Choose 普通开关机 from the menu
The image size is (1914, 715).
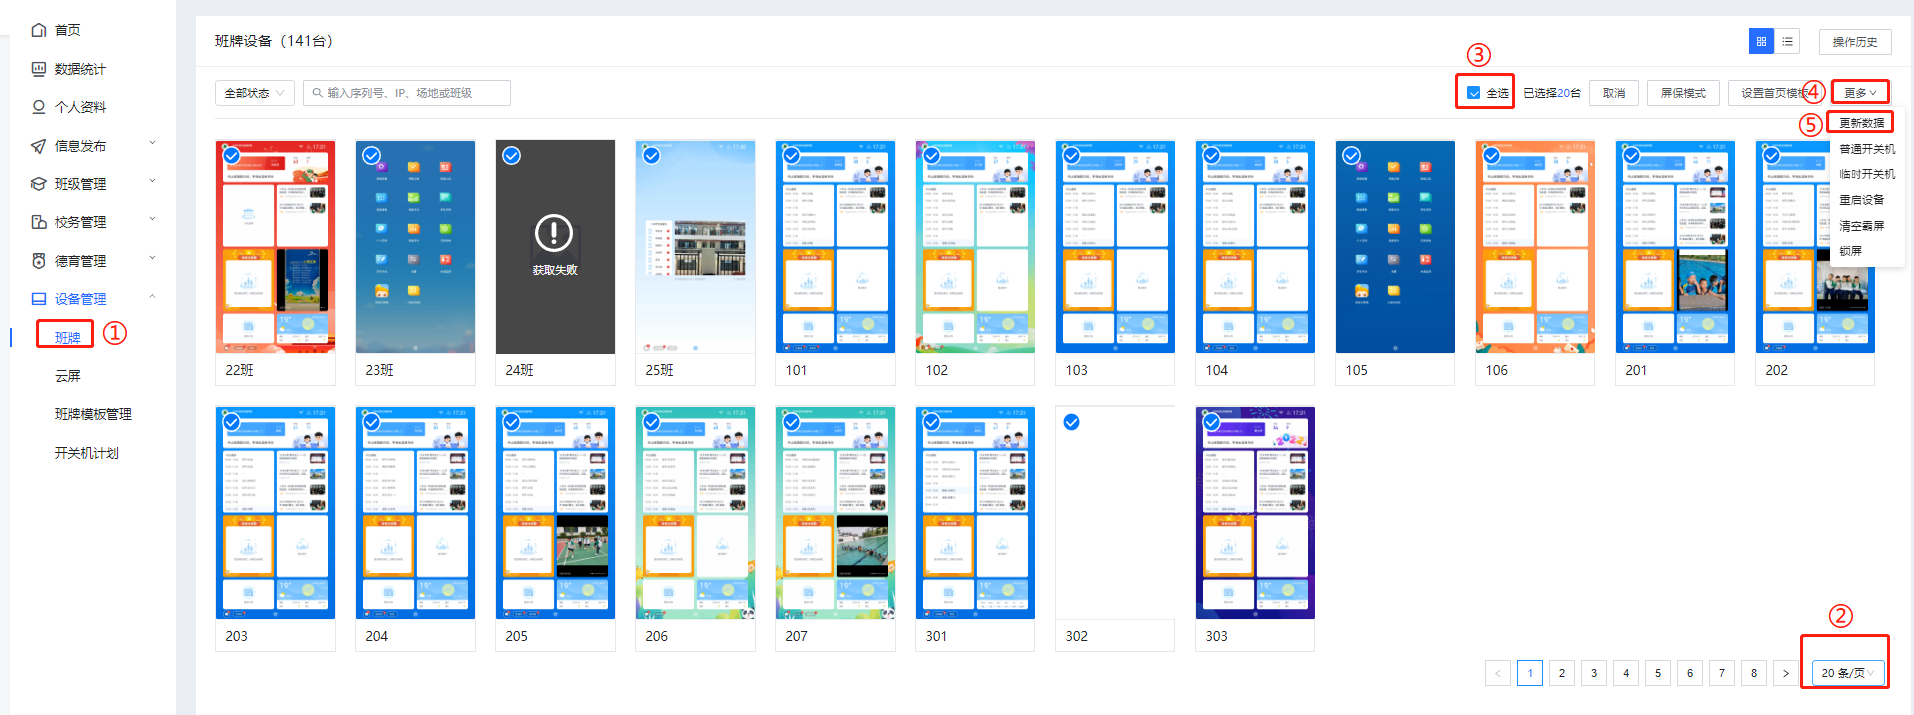pos(1867,149)
